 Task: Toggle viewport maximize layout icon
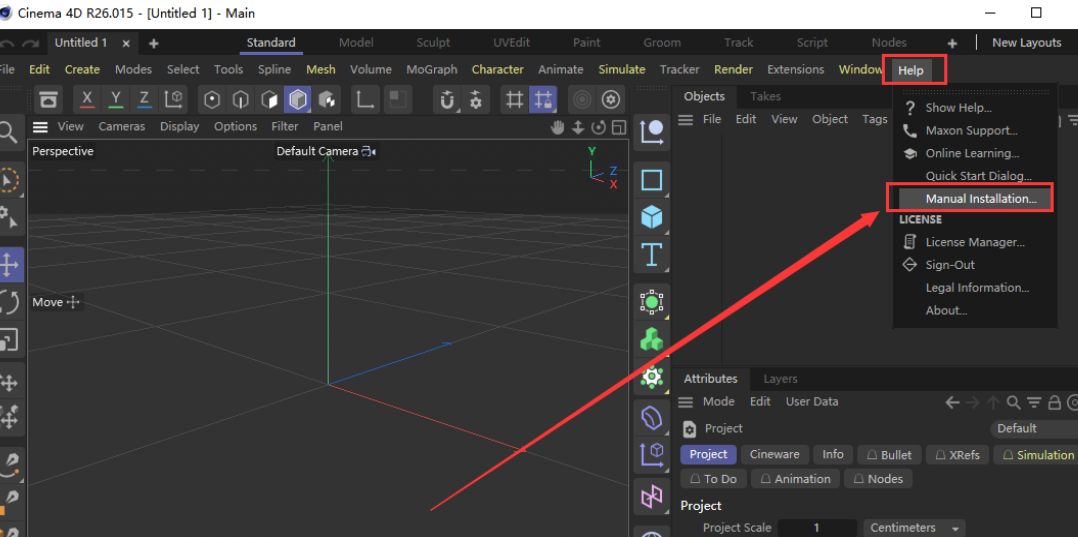click(x=619, y=127)
